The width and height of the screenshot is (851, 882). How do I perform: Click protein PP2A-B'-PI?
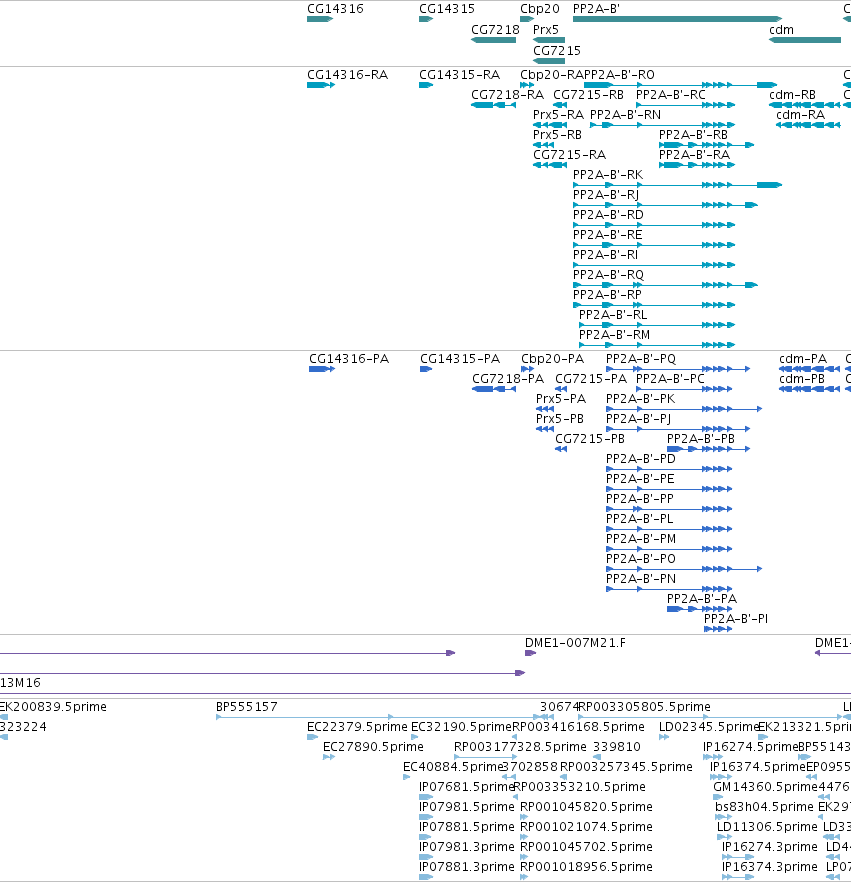(718, 629)
